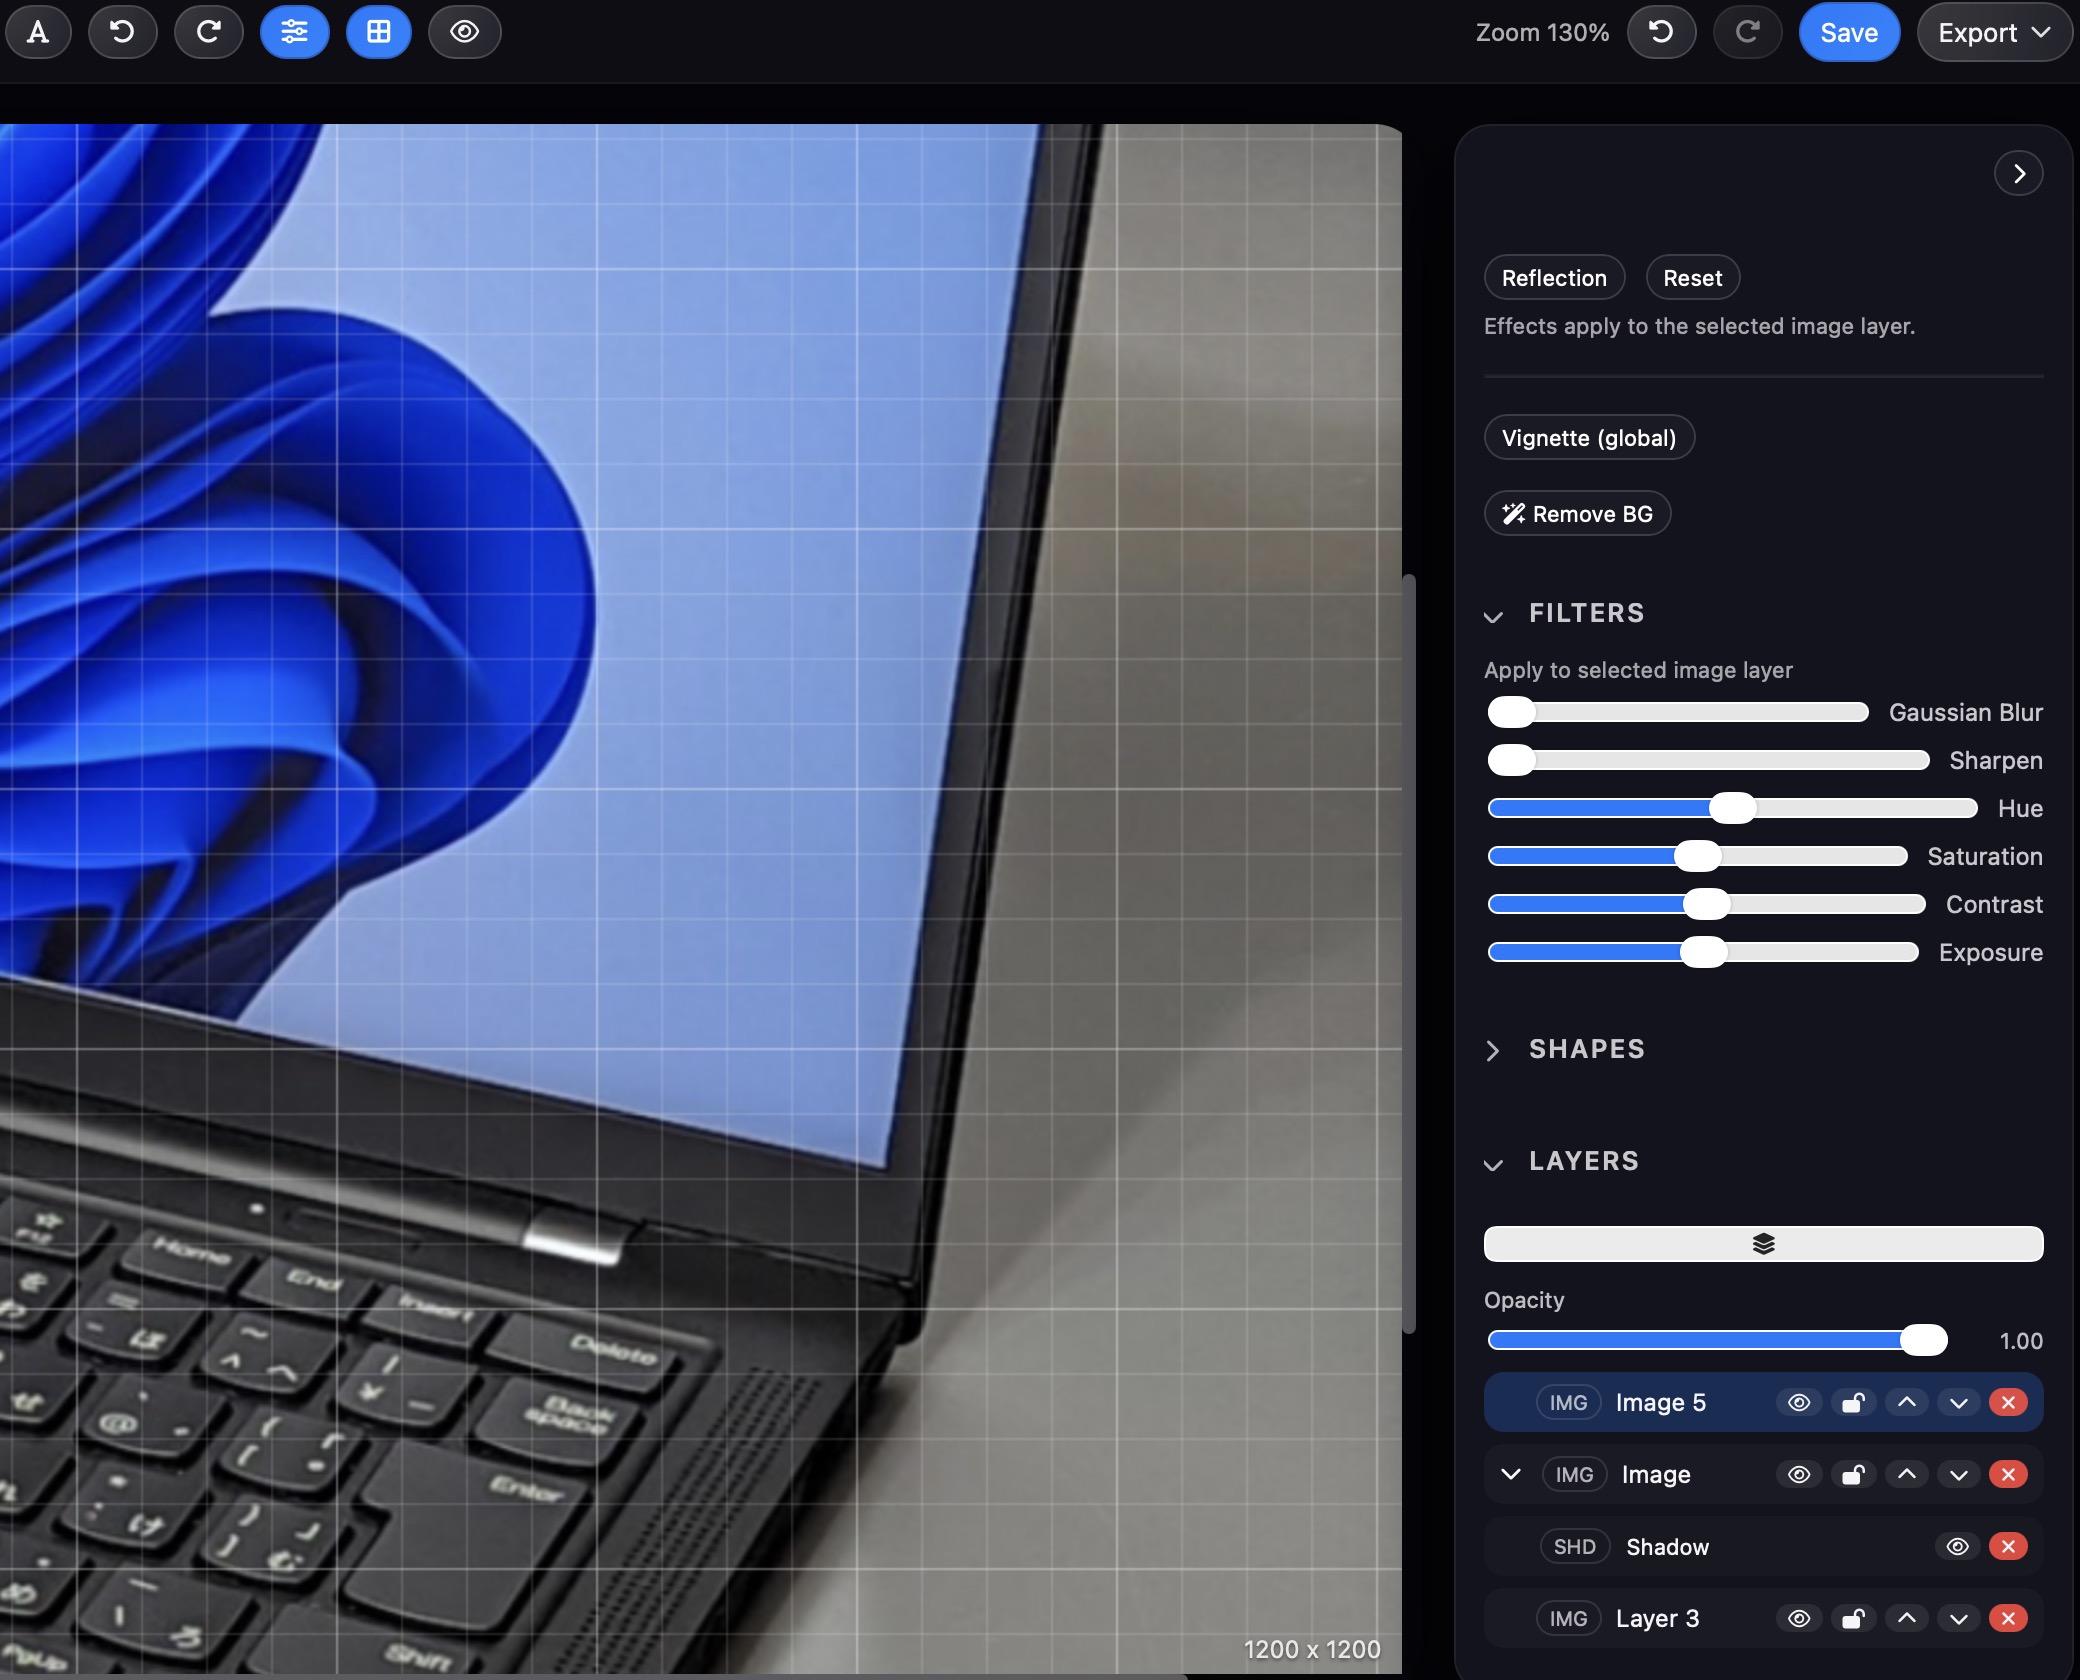
Task: Open the Export dropdown
Action: pos(1991,31)
